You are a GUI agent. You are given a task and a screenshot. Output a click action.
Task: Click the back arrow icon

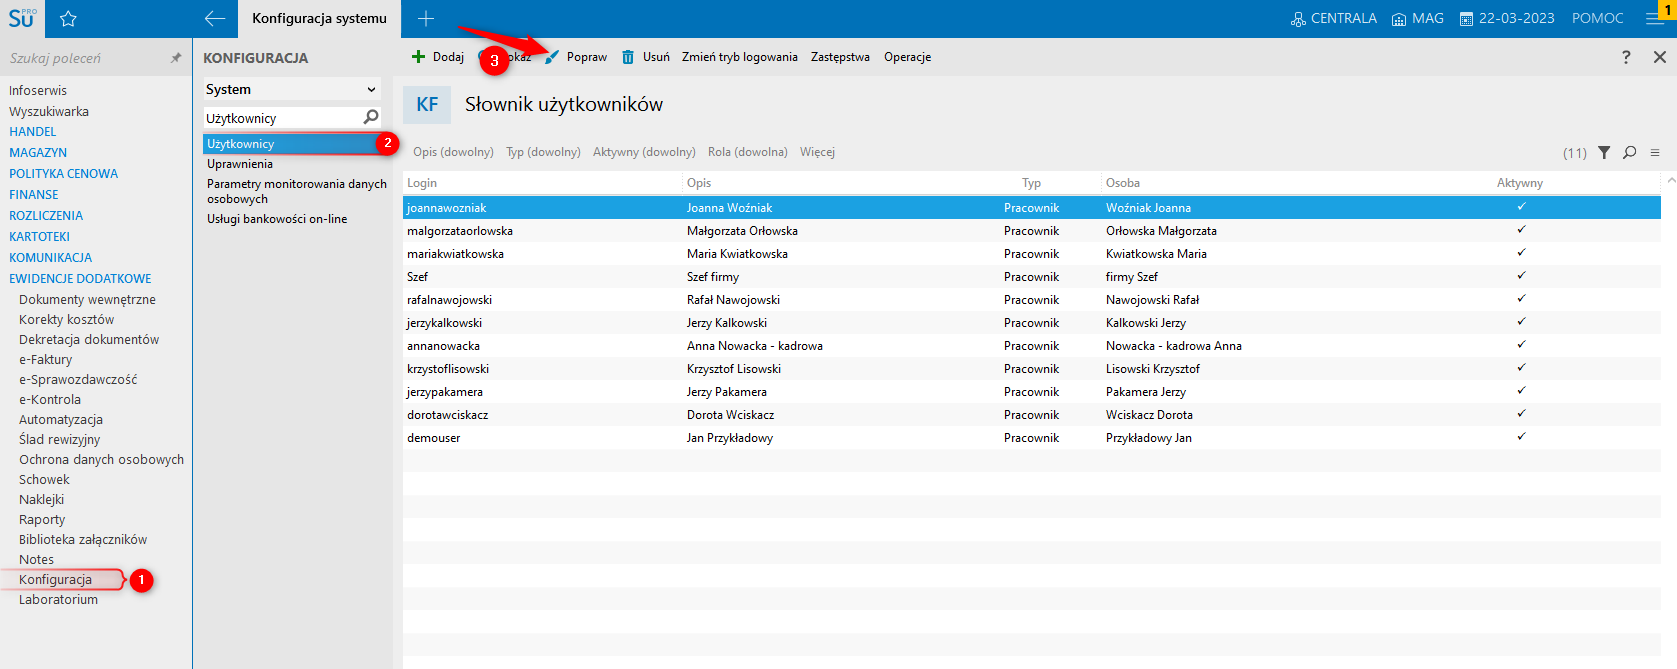(214, 19)
